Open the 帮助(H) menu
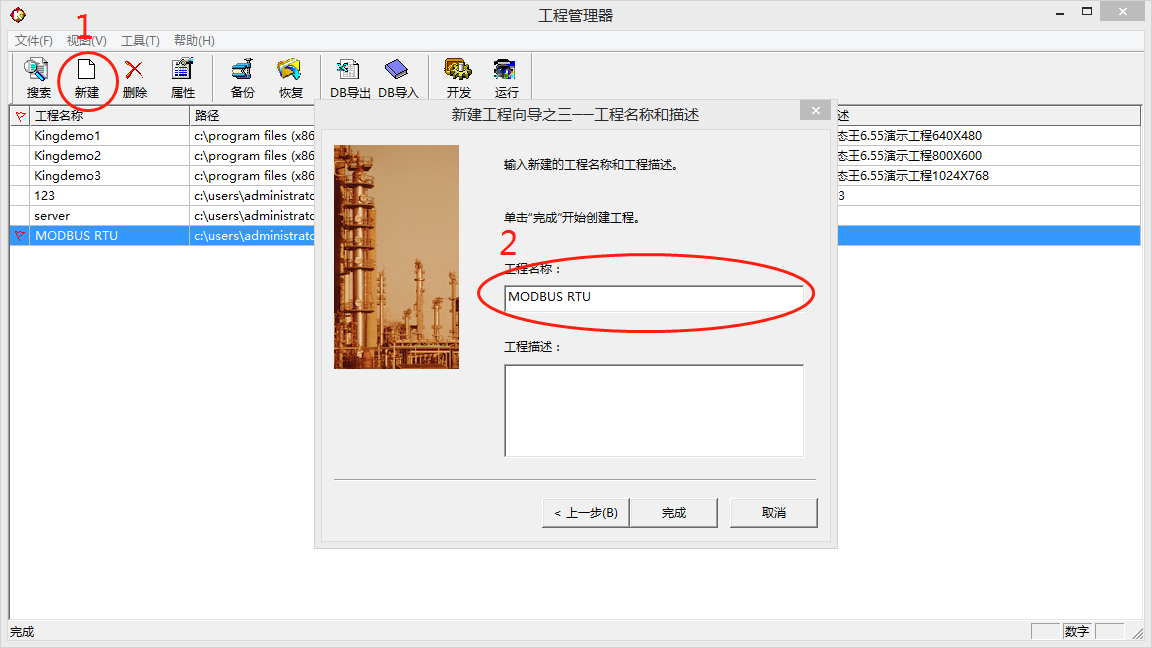The width and height of the screenshot is (1152, 648). (x=194, y=41)
